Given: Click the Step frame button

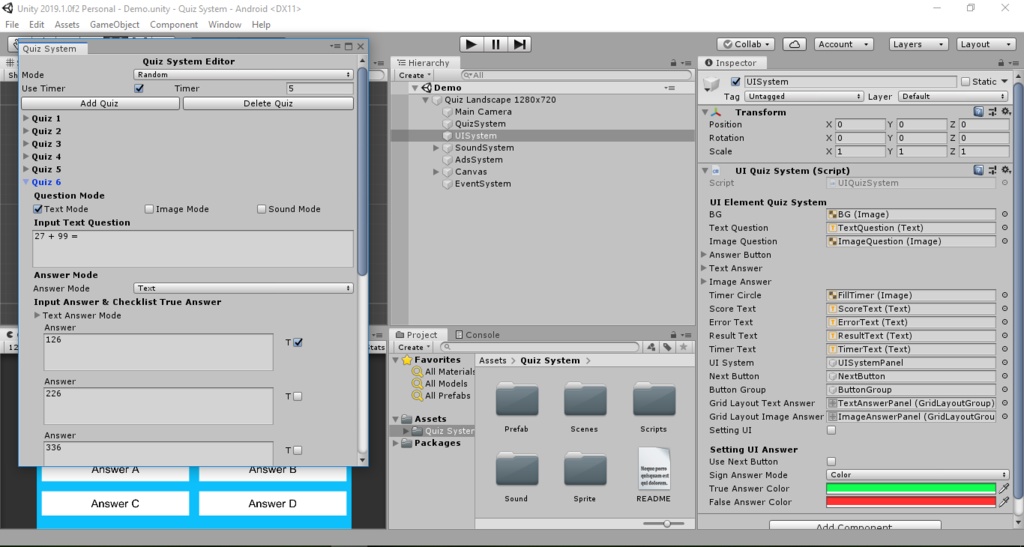Looking at the screenshot, I should coord(520,44).
